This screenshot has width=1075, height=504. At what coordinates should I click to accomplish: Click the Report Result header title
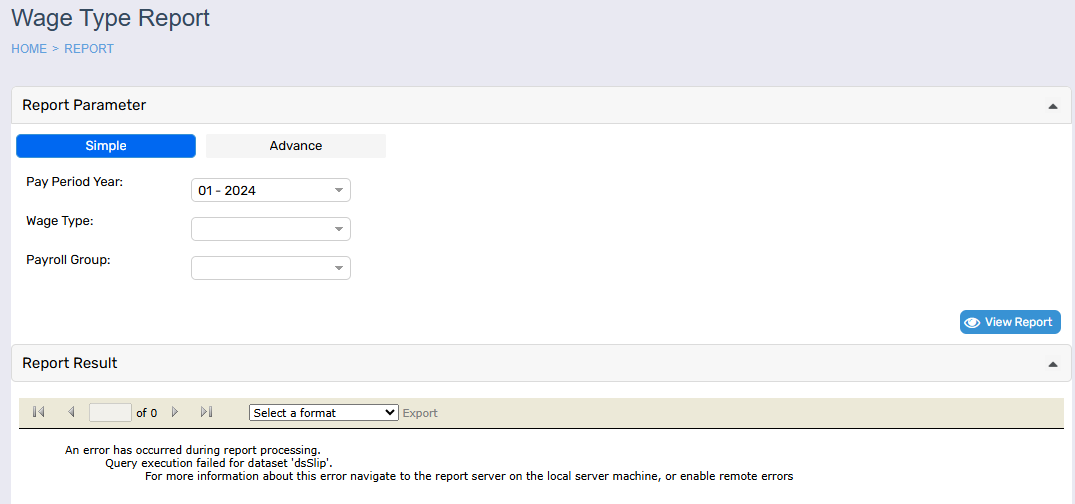pyautogui.click(x=70, y=363)
